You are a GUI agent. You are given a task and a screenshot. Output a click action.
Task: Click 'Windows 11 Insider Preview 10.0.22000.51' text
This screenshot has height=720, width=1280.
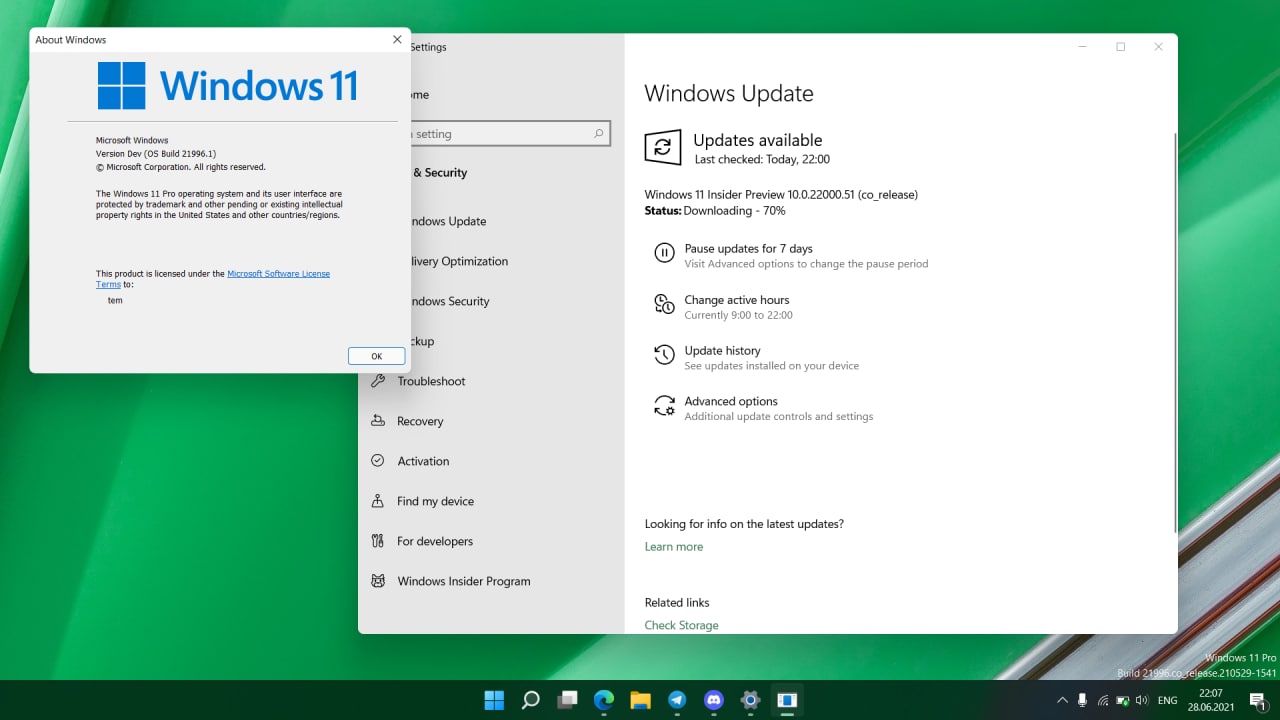(x=781, y=194)
